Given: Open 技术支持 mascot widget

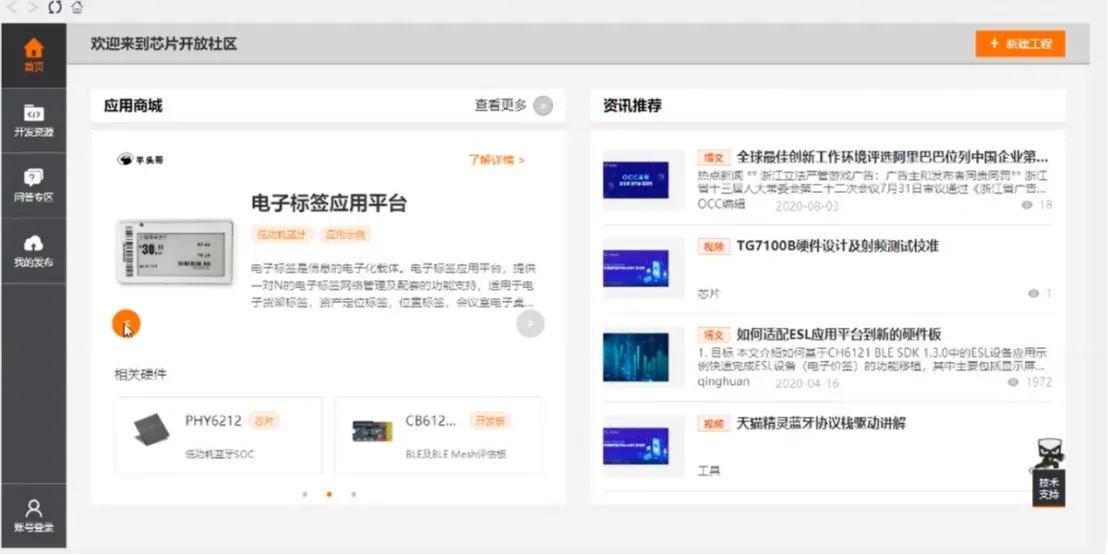Looking at the screenshot, I should click(x=1049, y=472).
